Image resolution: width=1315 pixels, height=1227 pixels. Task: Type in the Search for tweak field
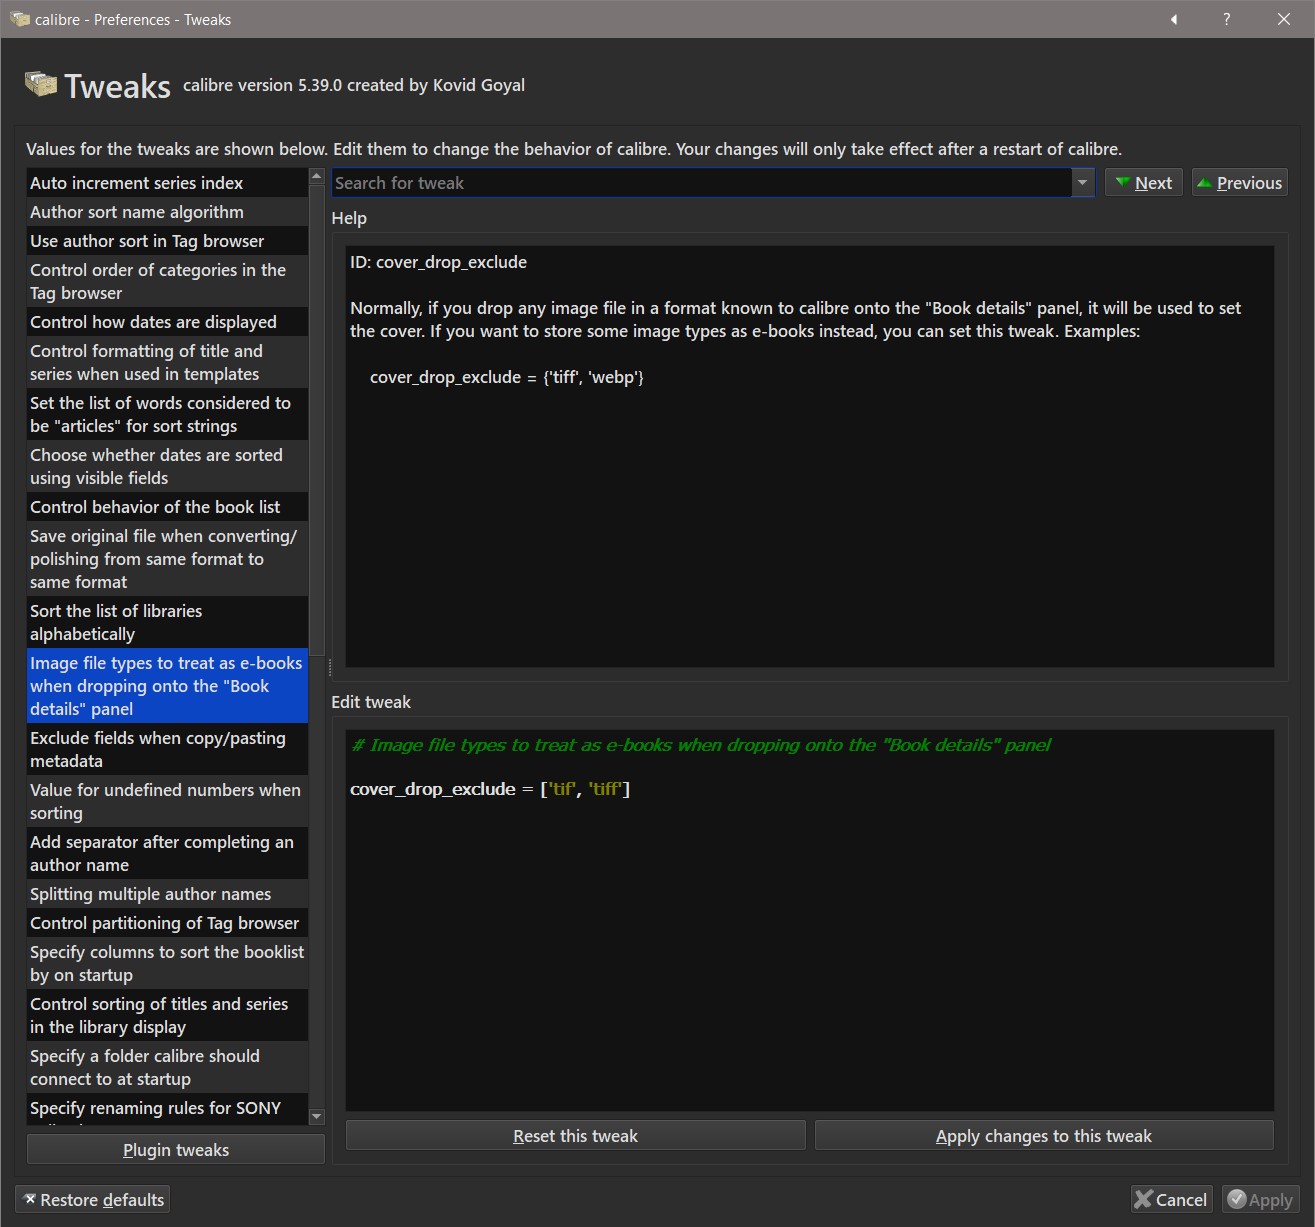700,183
